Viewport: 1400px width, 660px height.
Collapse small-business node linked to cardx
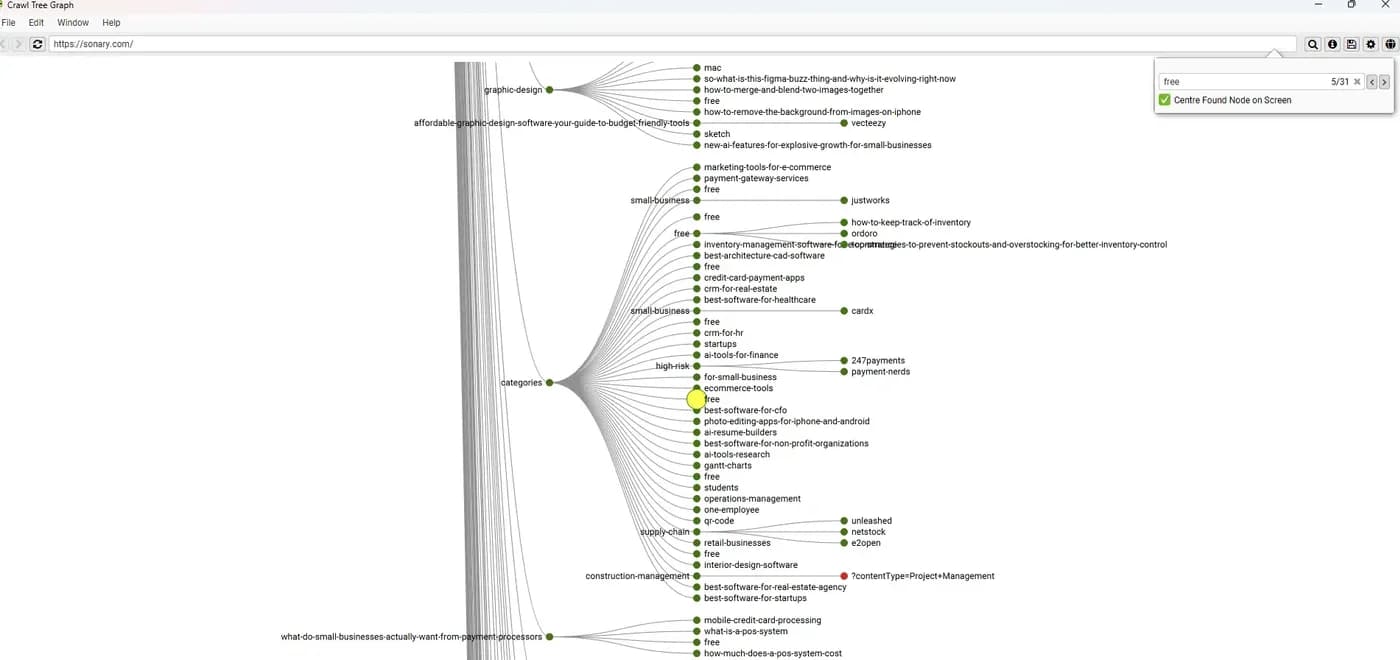coord(696,311)
